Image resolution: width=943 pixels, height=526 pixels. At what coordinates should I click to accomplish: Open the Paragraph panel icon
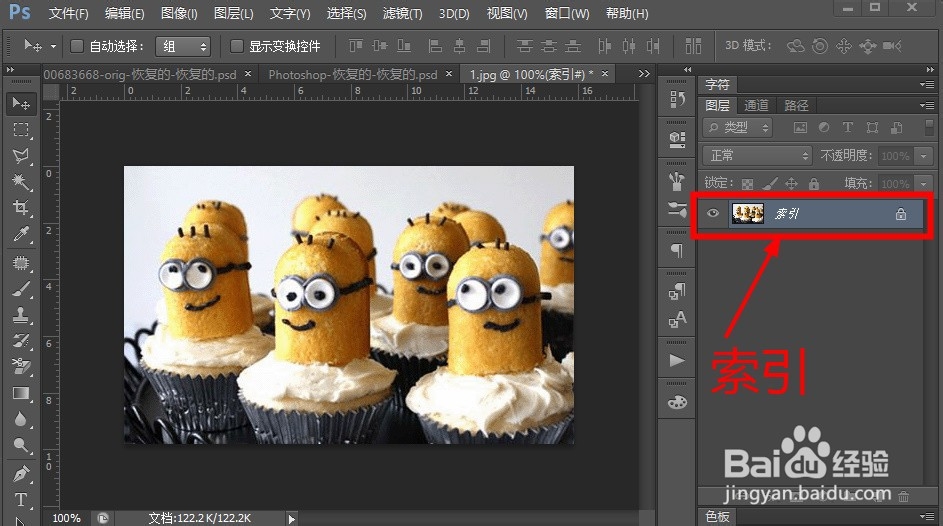677,250
